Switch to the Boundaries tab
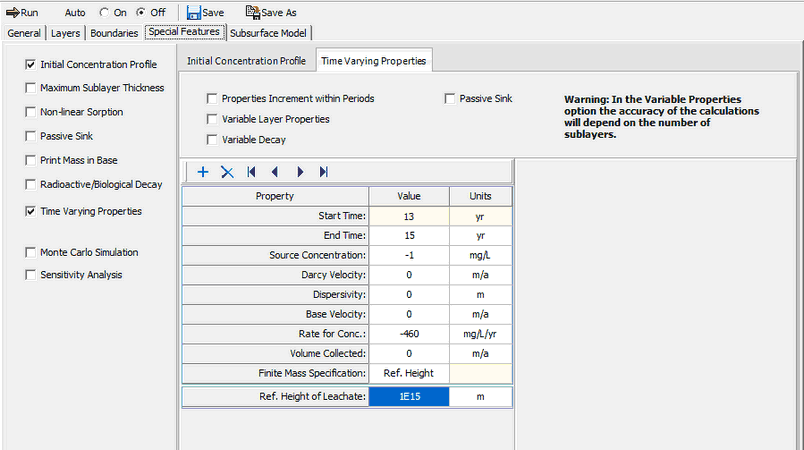 click(x=113, y=32)
